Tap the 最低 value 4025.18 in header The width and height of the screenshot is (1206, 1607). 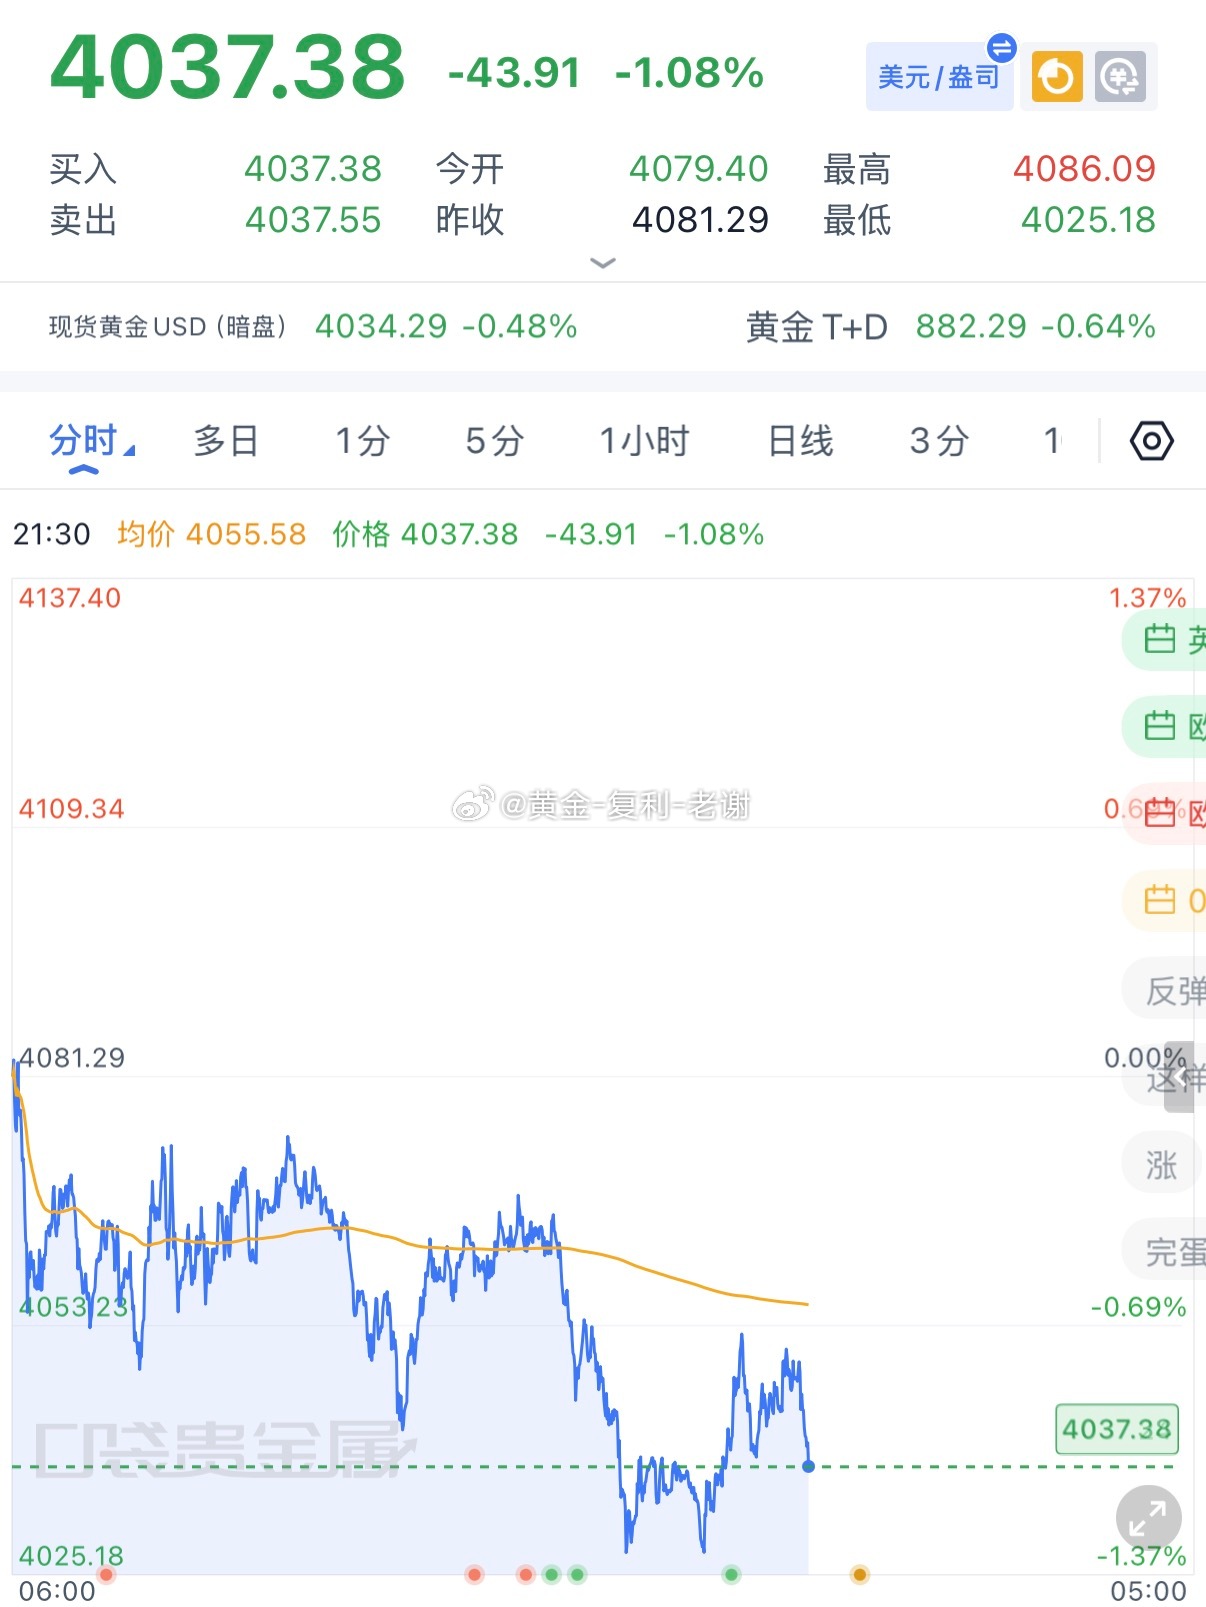[1088, 220]
